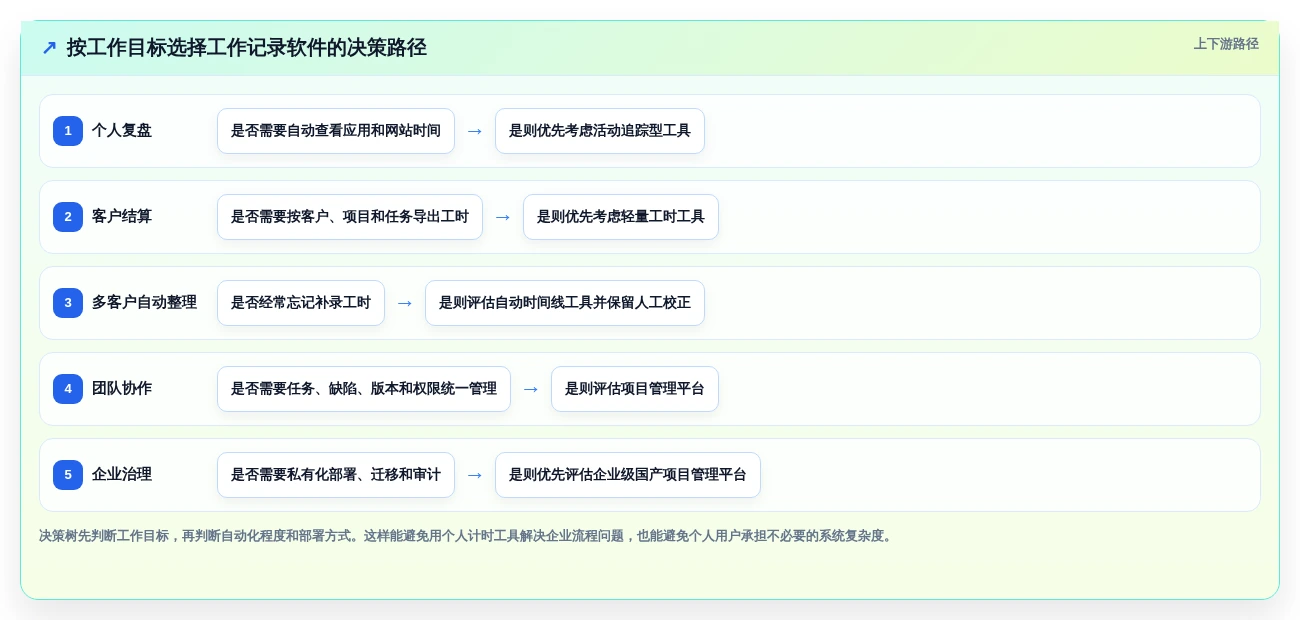Screen dimensions: 1300x620
Task: Select the 多客户自动整理 row label
Action: pos(144,303)
